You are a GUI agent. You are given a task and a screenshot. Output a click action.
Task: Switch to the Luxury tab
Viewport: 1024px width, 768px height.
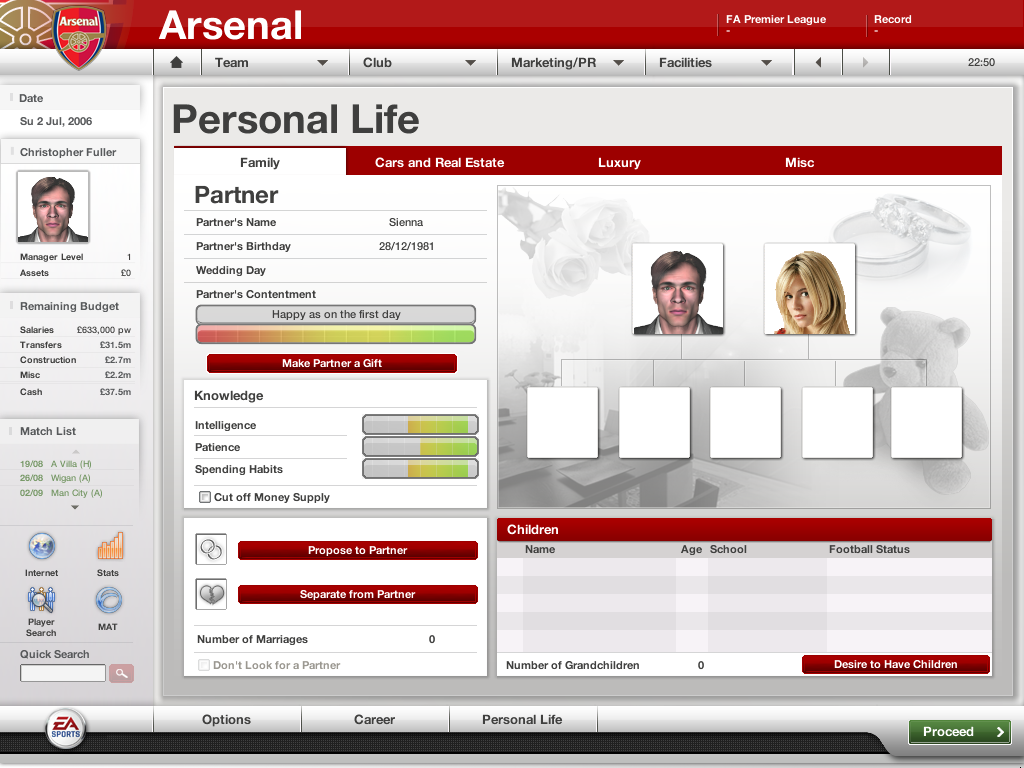point(619,162)
